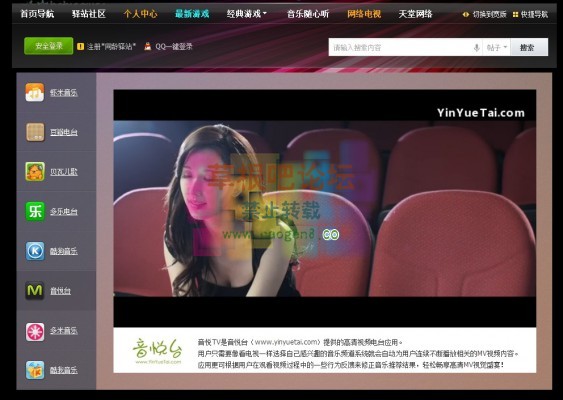Open the 帖子 search type dropdown

coord(497,47)
